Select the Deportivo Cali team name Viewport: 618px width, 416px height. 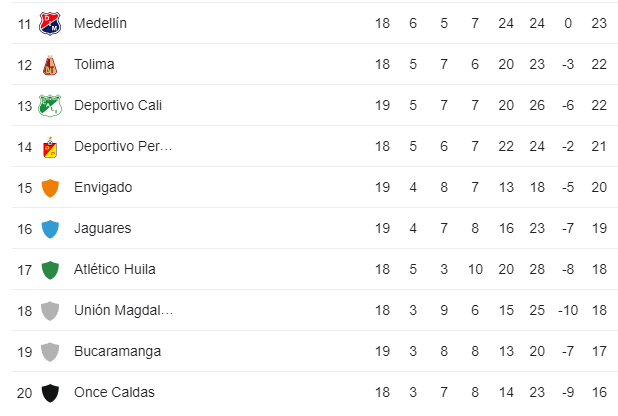coord(117,105)
